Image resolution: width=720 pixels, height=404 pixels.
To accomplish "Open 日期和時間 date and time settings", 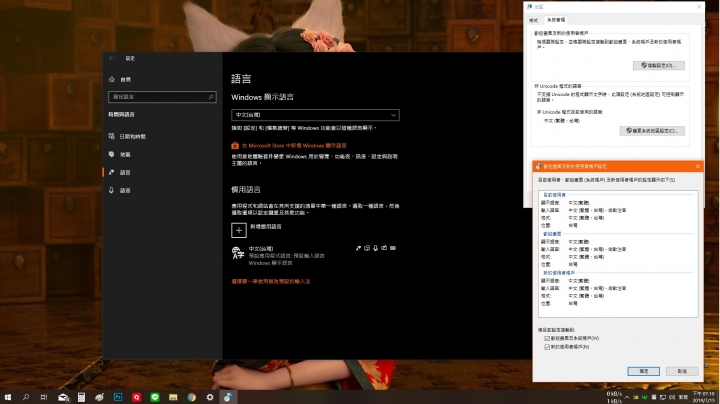I will tap(128, 136).
